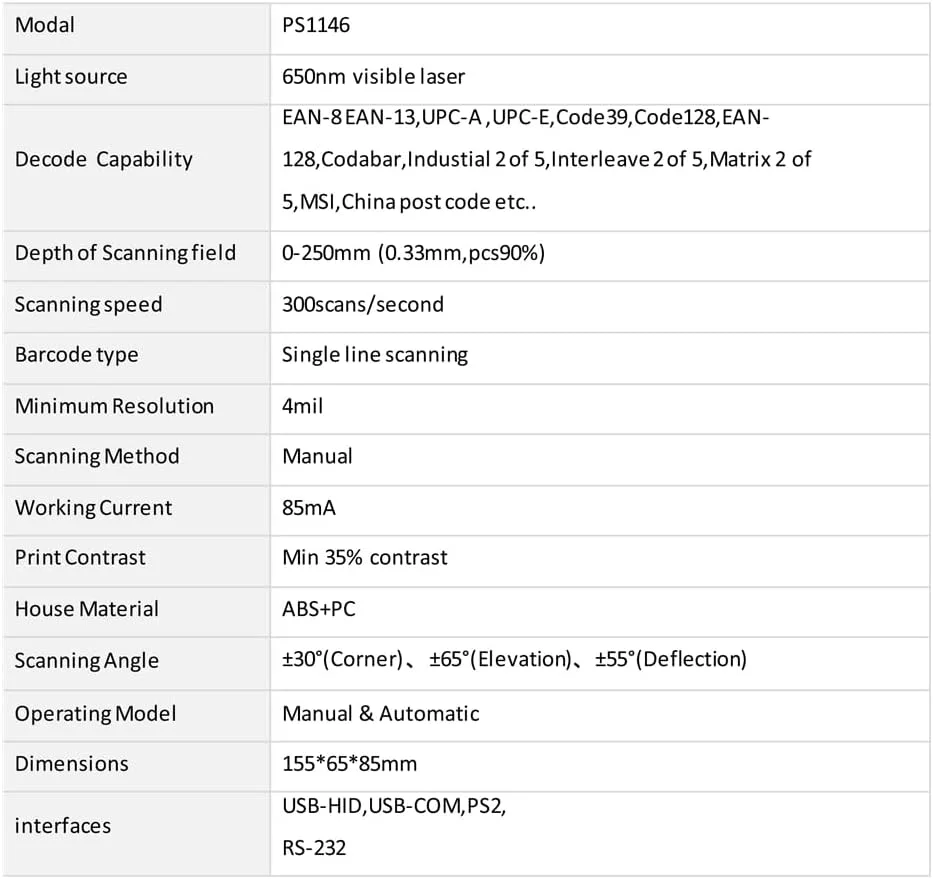
Task: Select the 155*65*85mm dimensions value
Action: point(350,765)
